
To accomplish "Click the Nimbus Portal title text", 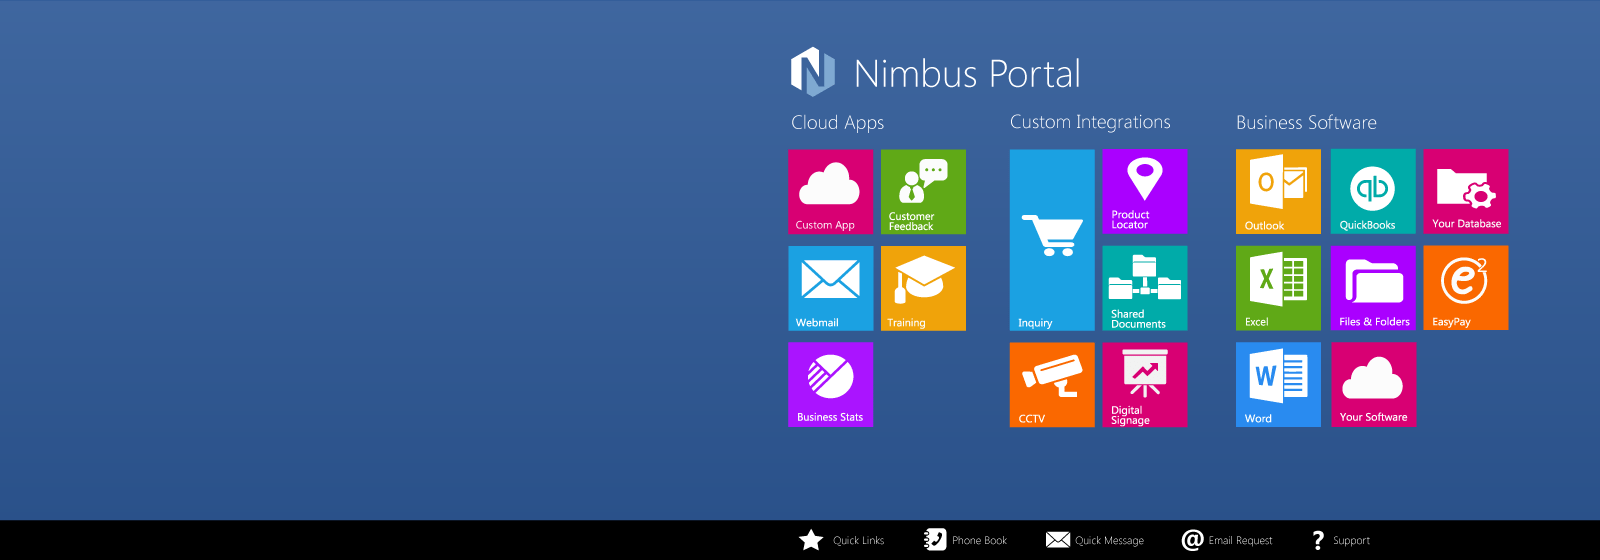I will (x=967, y=74).
